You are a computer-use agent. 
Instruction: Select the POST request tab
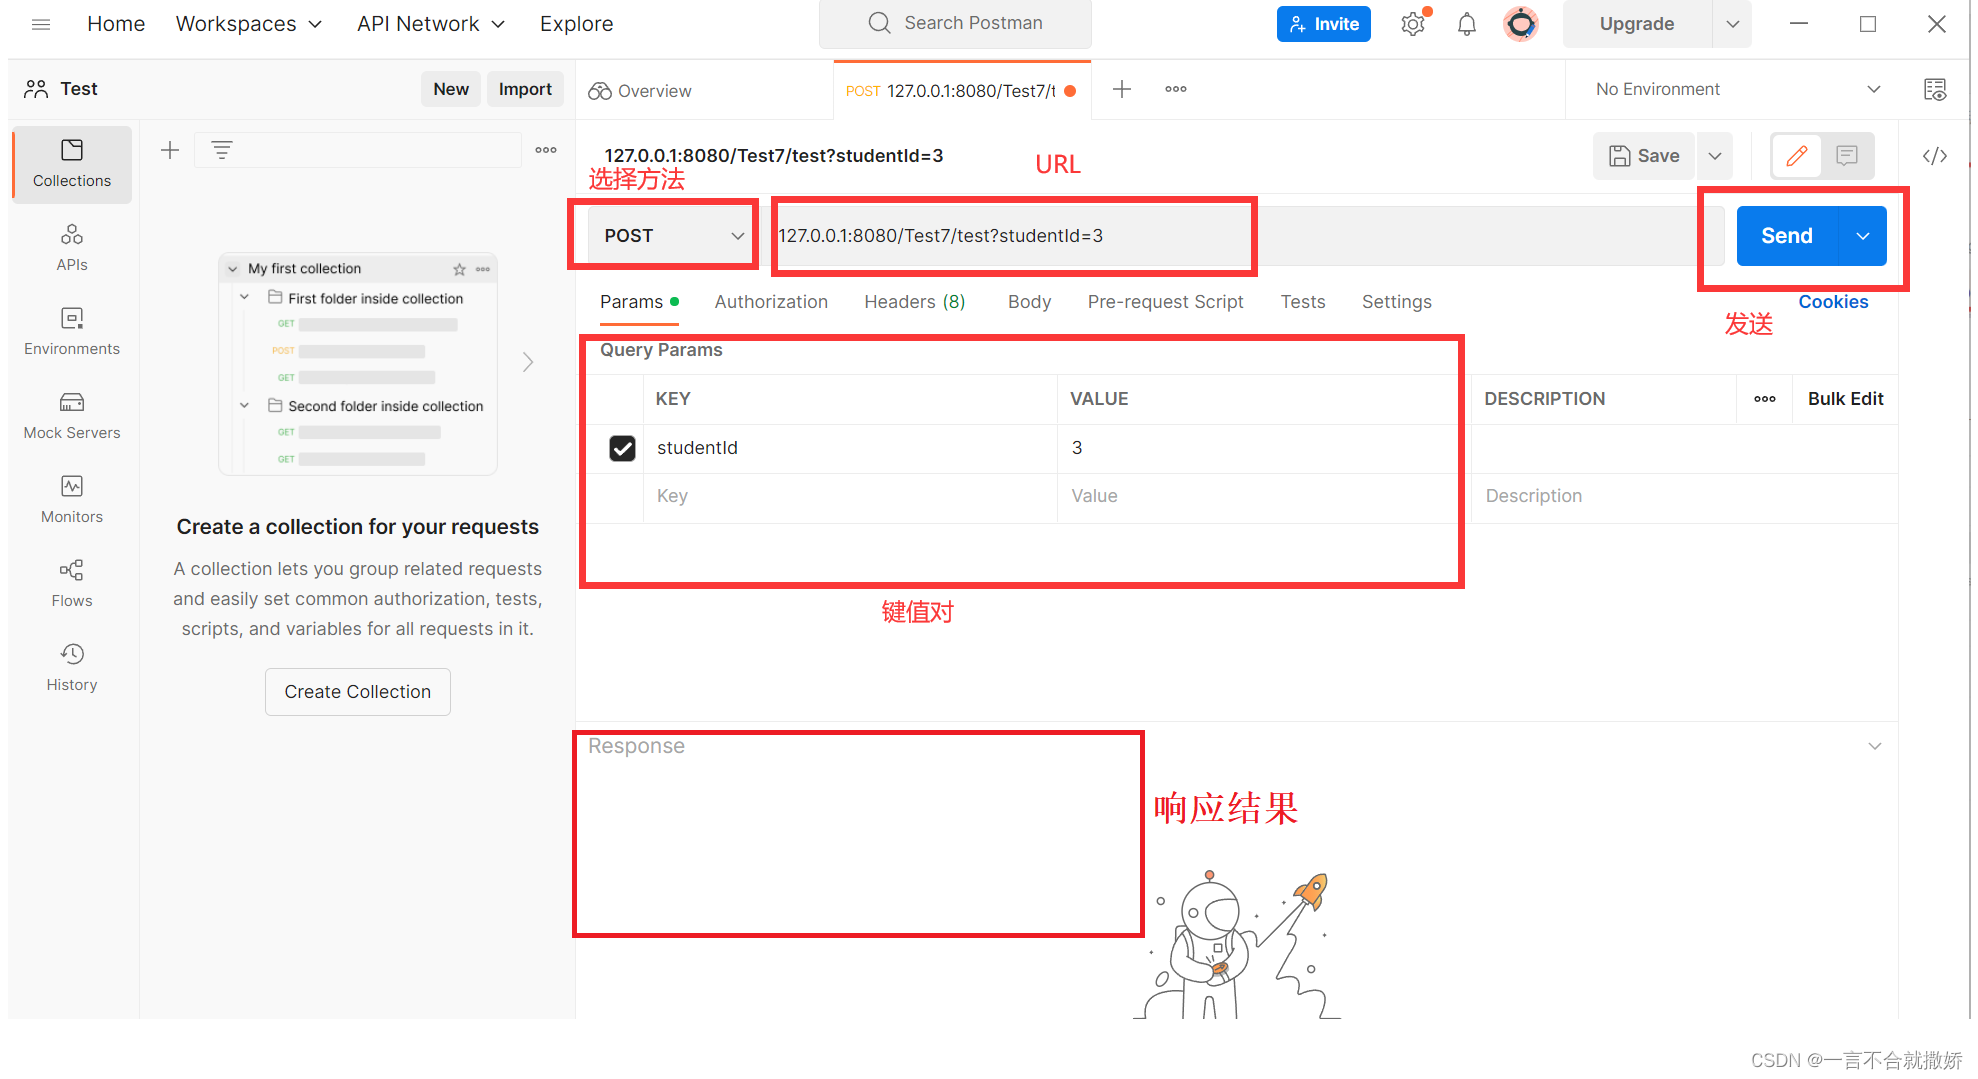coord(960,91)
